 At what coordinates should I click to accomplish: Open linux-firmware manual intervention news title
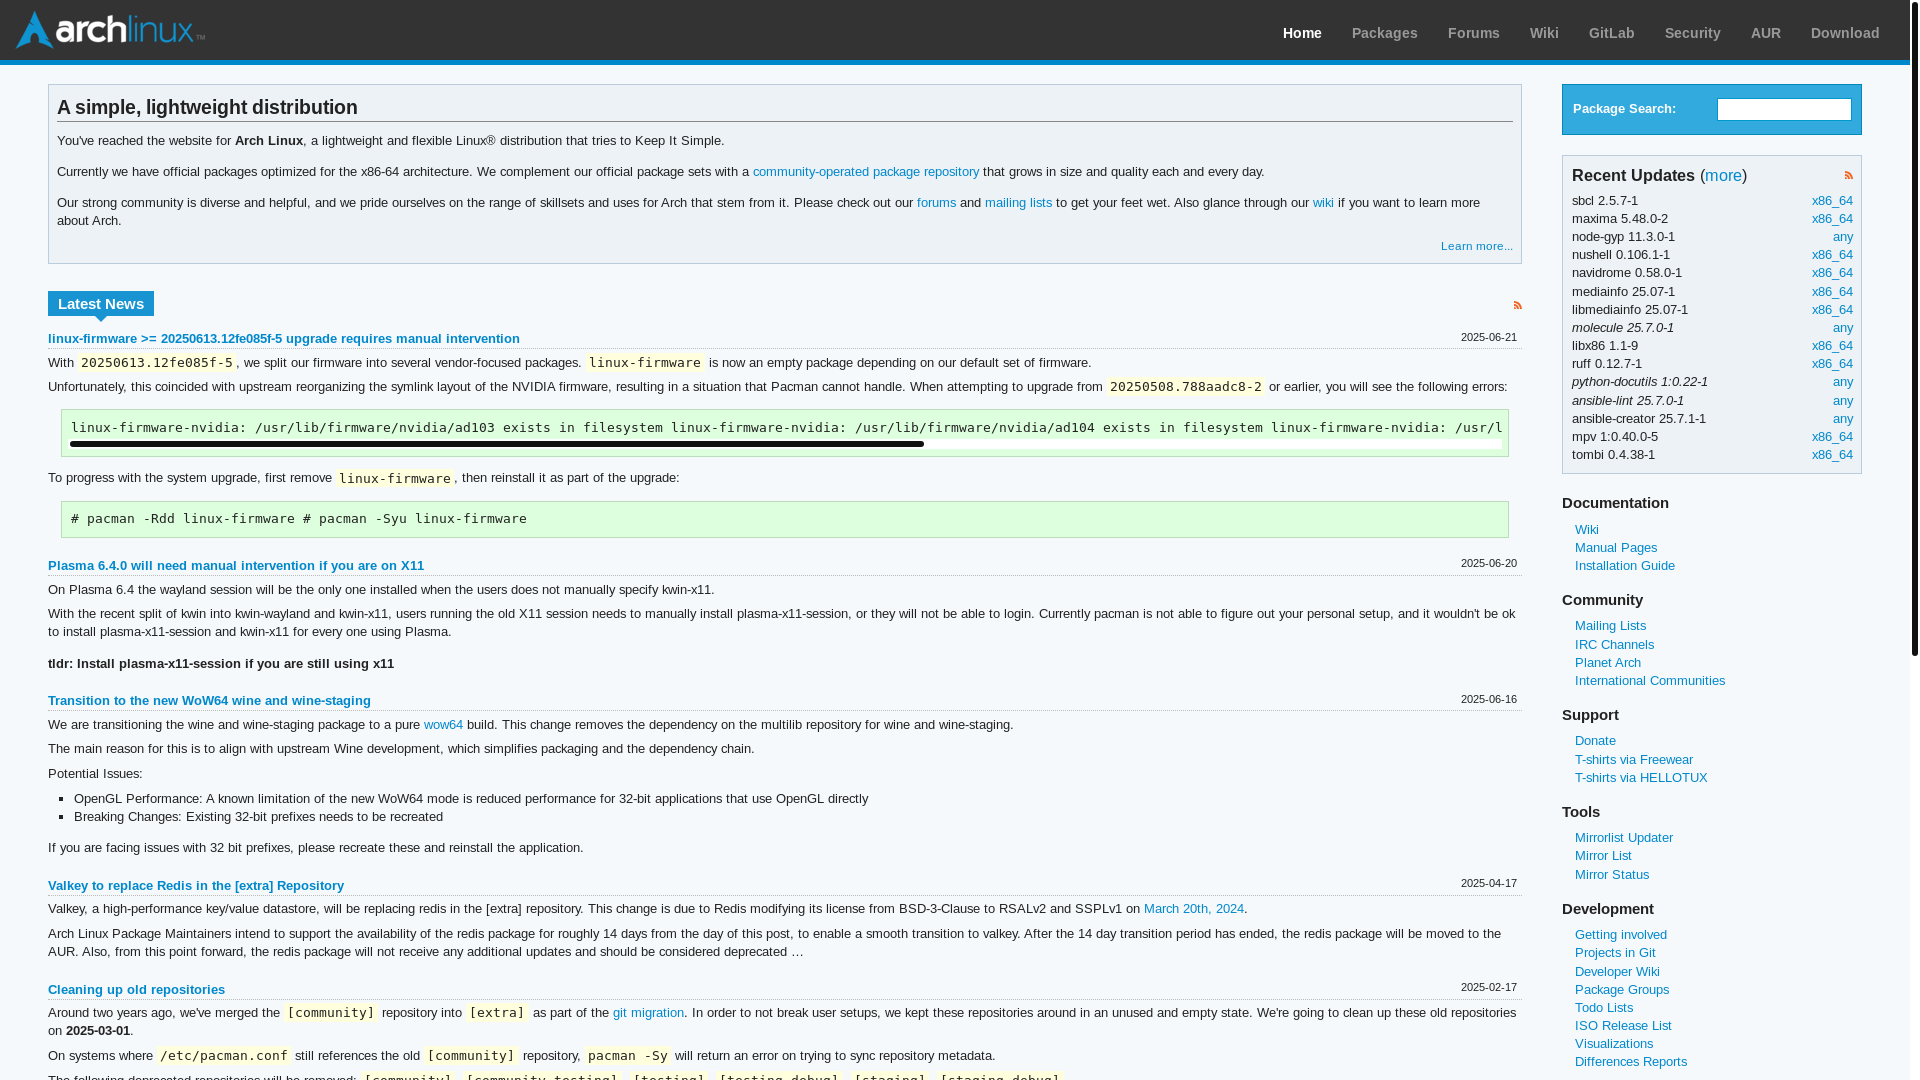pyautogui.click(x=284, y=339)
